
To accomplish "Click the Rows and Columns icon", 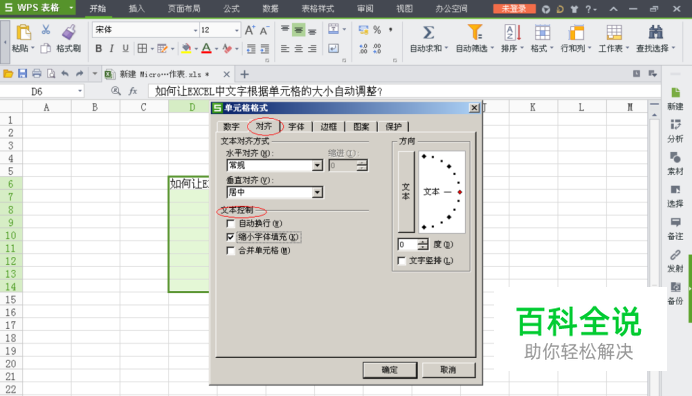I will point(576,33).
